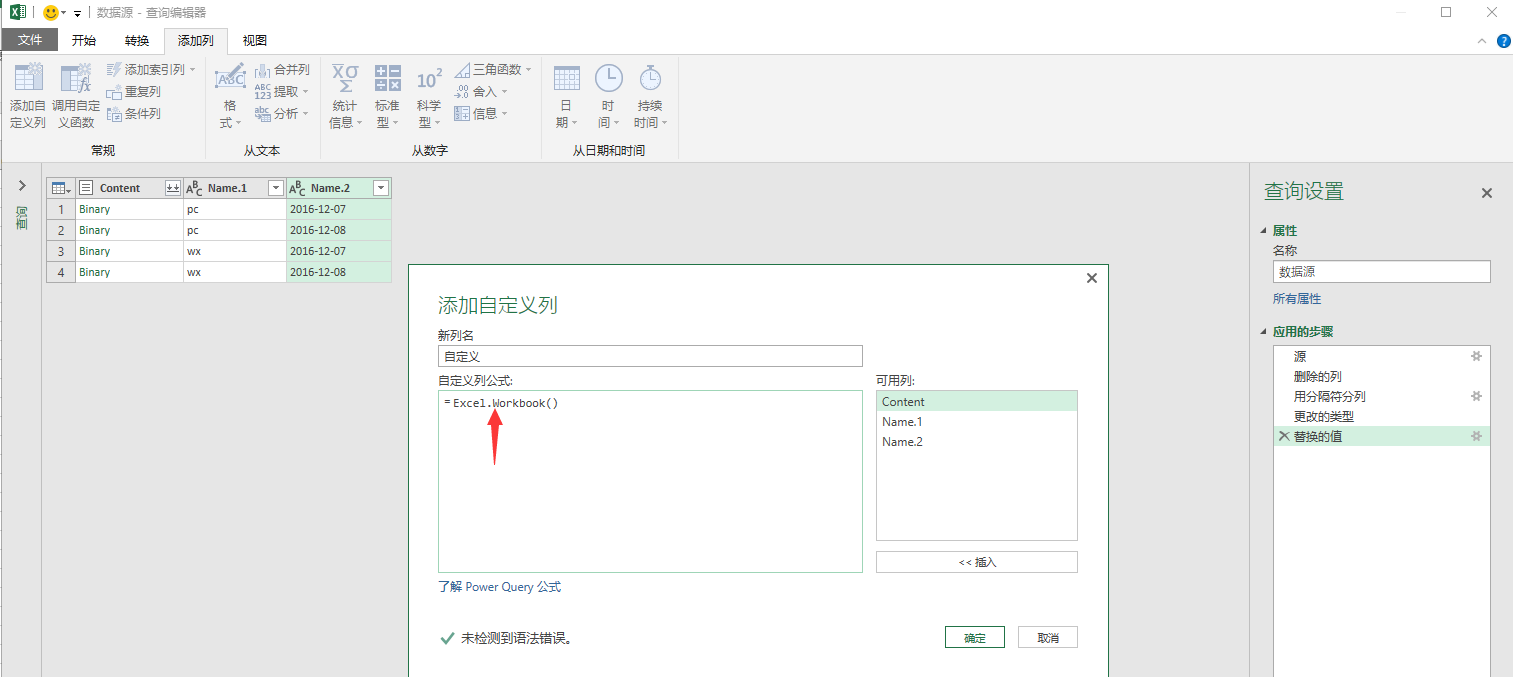
Task: Select the 更改的类型 applied step
Action: [1381, 416]
